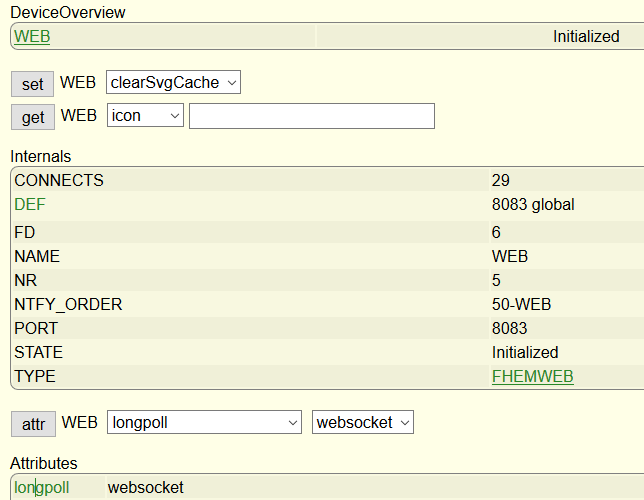Open the clearSvgCache set command dropdown

point(173,83)
